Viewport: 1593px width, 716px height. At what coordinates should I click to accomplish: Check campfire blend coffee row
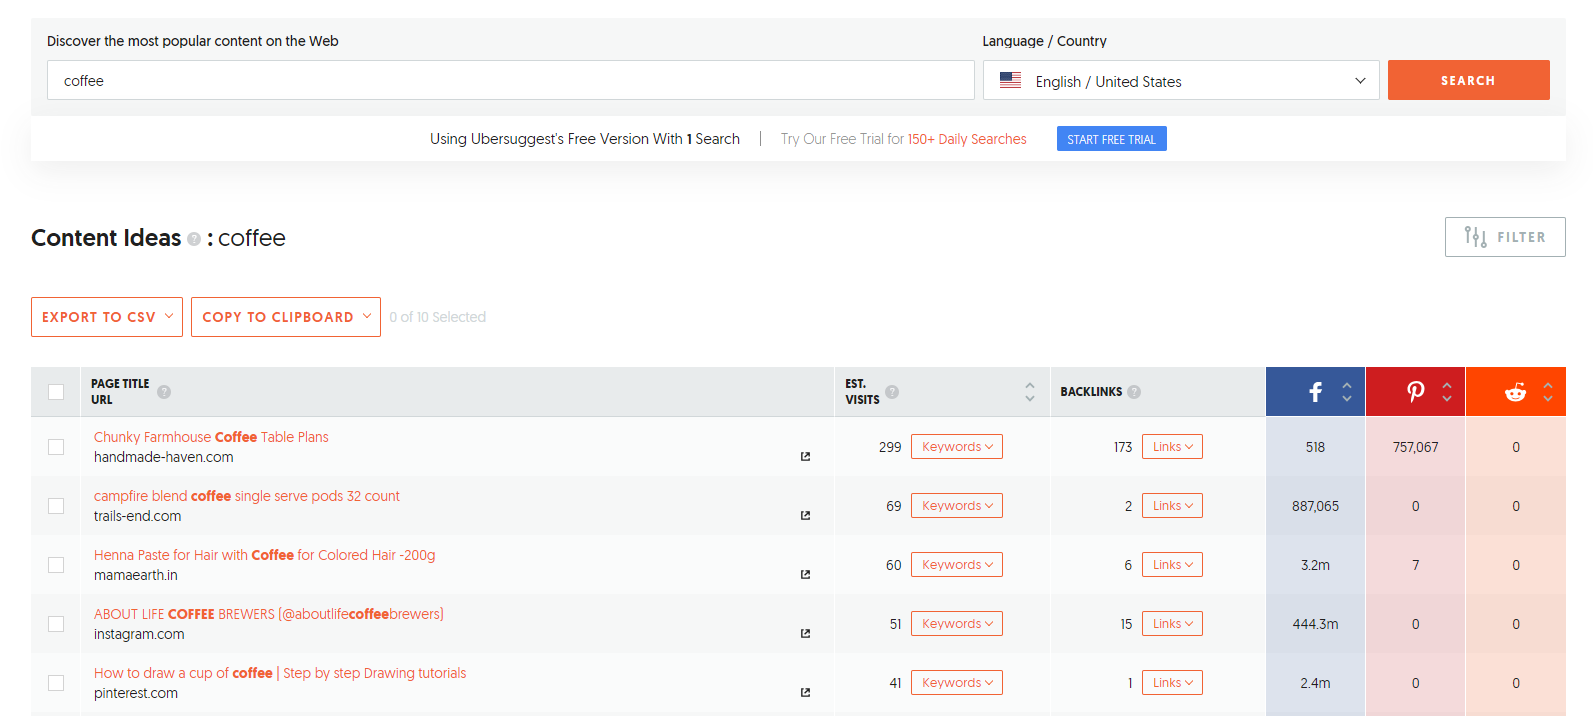(56, 506)
